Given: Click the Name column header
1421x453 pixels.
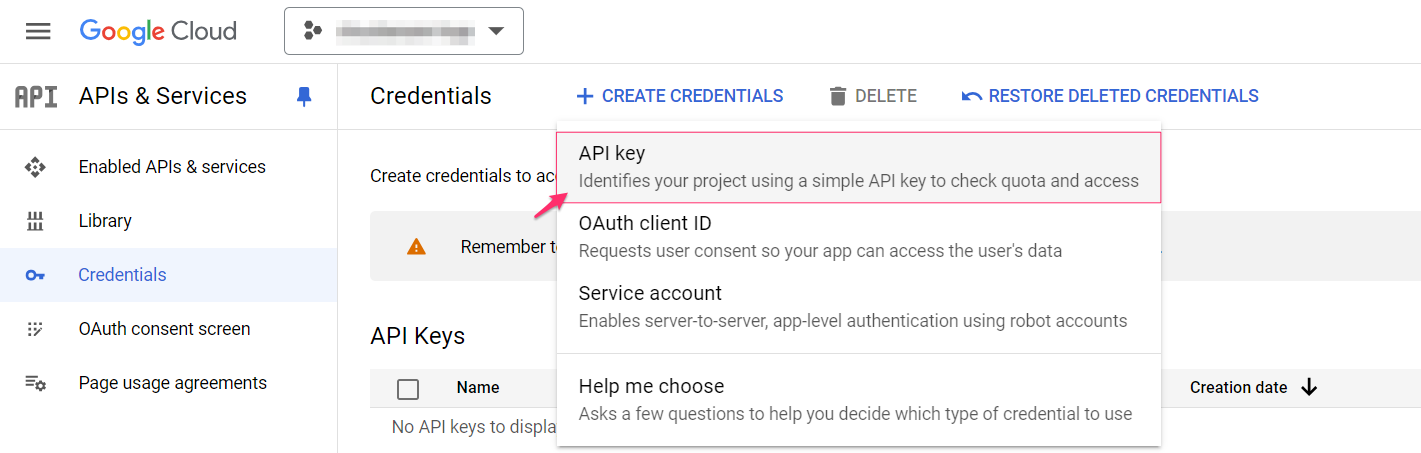Looking at the screenshot, I should (478, 387).
